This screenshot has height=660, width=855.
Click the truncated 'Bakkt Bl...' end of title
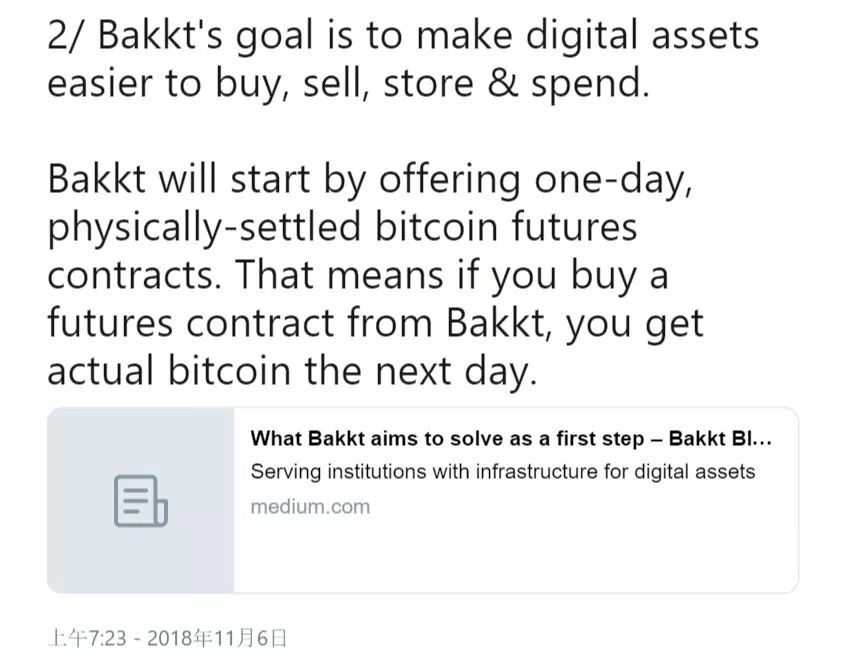720,439
